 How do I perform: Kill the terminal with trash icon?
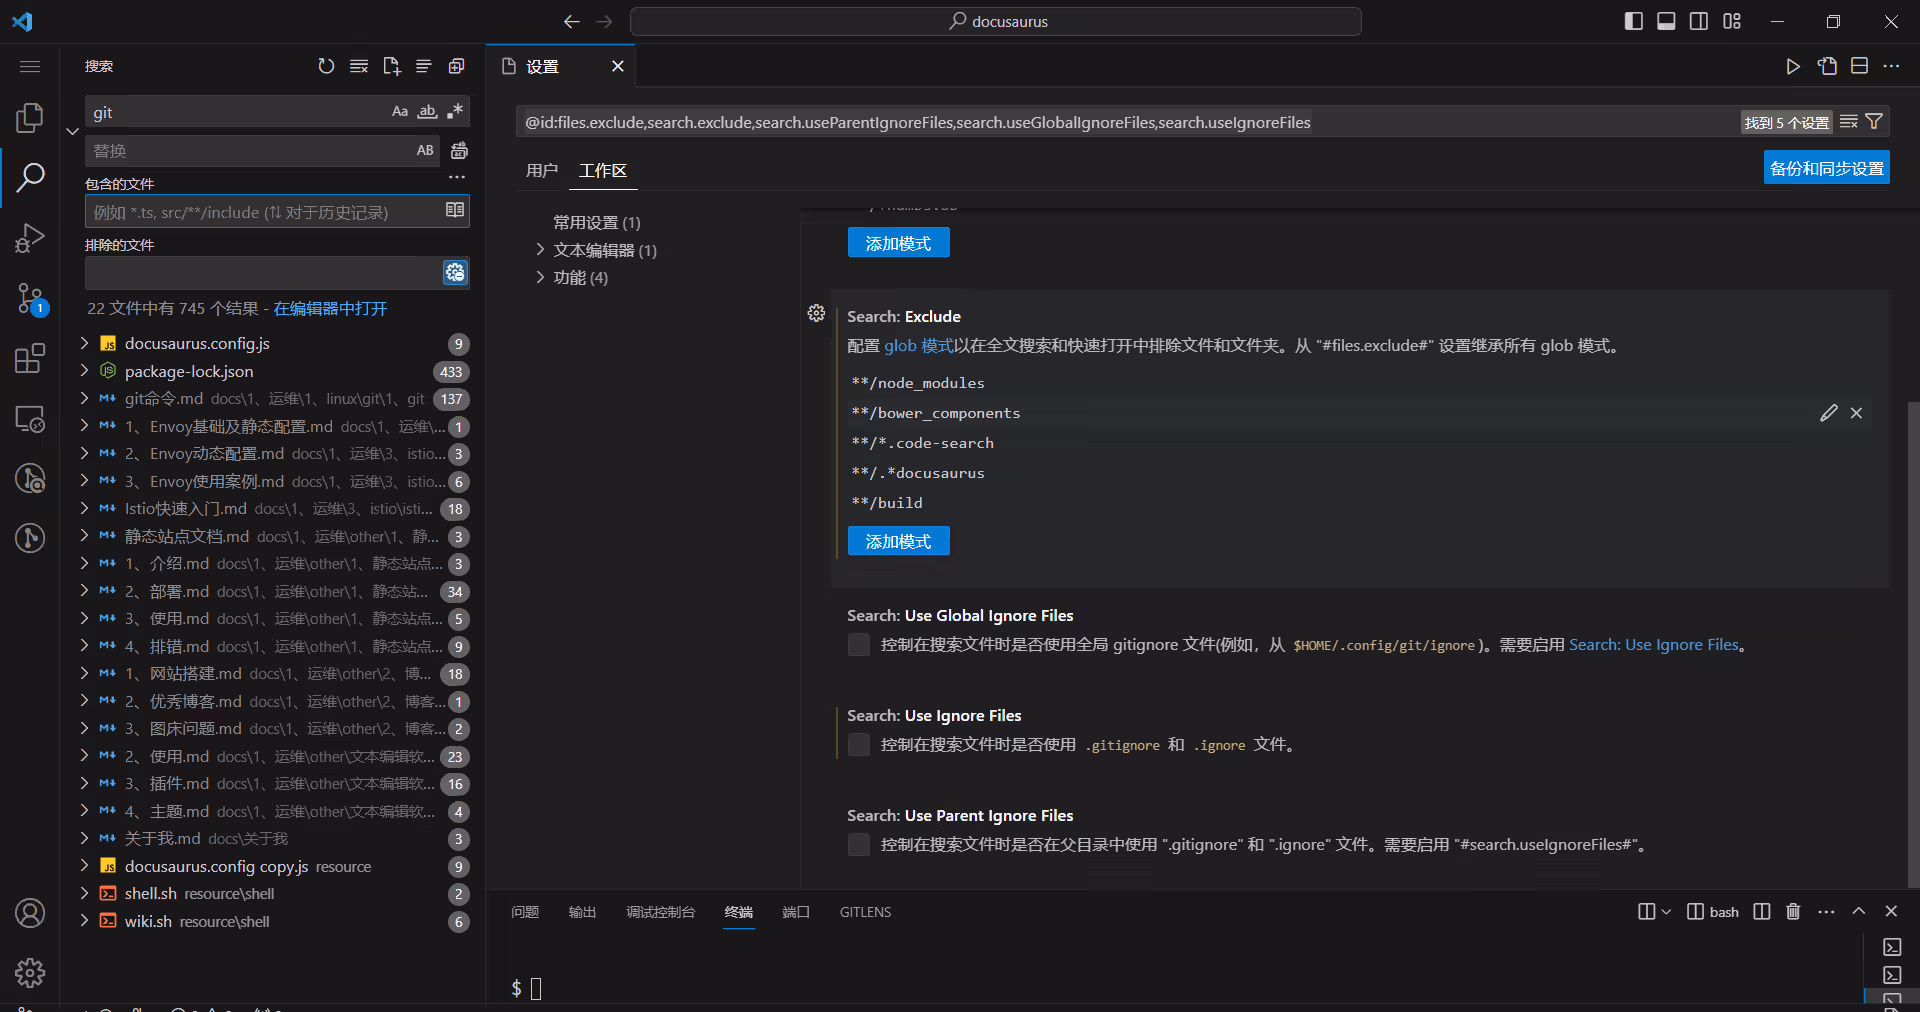(x=1793, y=912)
